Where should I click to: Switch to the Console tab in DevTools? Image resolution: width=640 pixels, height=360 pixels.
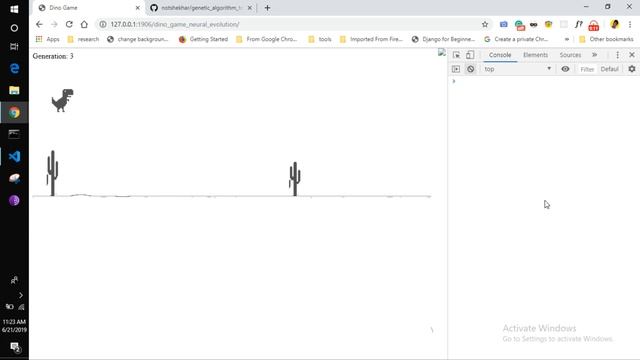[x=500, y=55]
